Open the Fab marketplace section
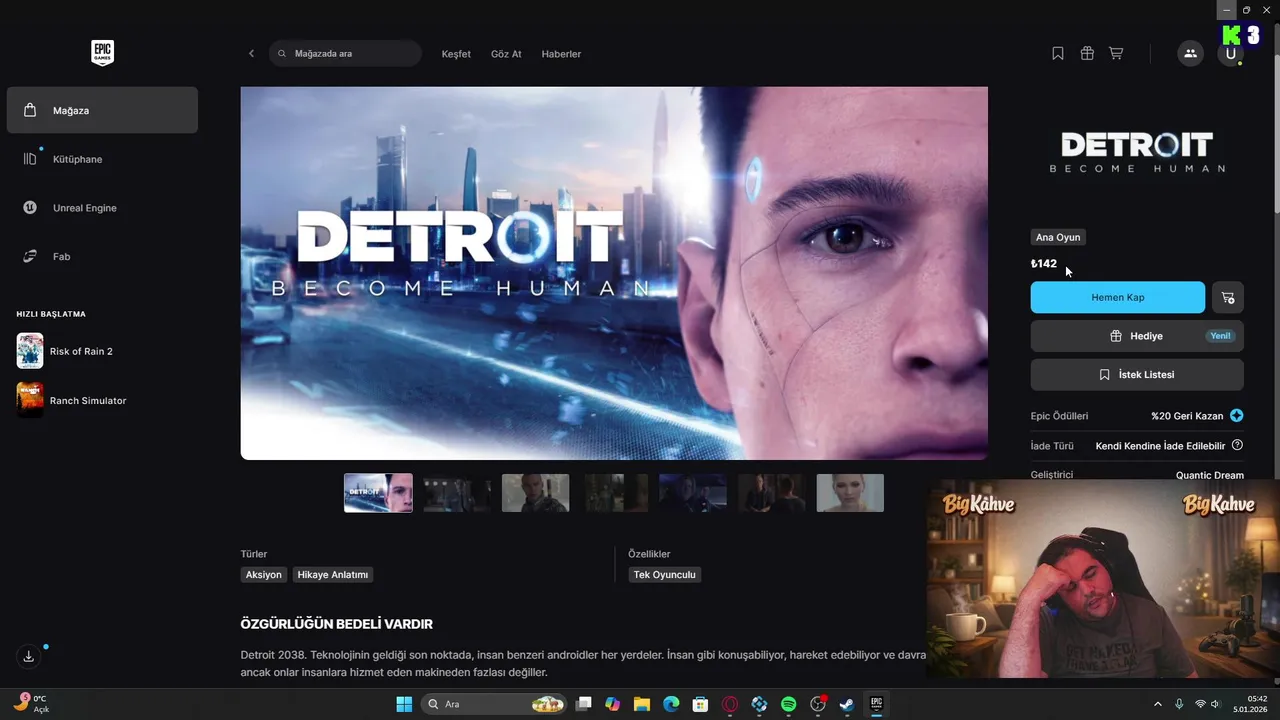This screenshot has width=1280, height=720. point(102,257)
